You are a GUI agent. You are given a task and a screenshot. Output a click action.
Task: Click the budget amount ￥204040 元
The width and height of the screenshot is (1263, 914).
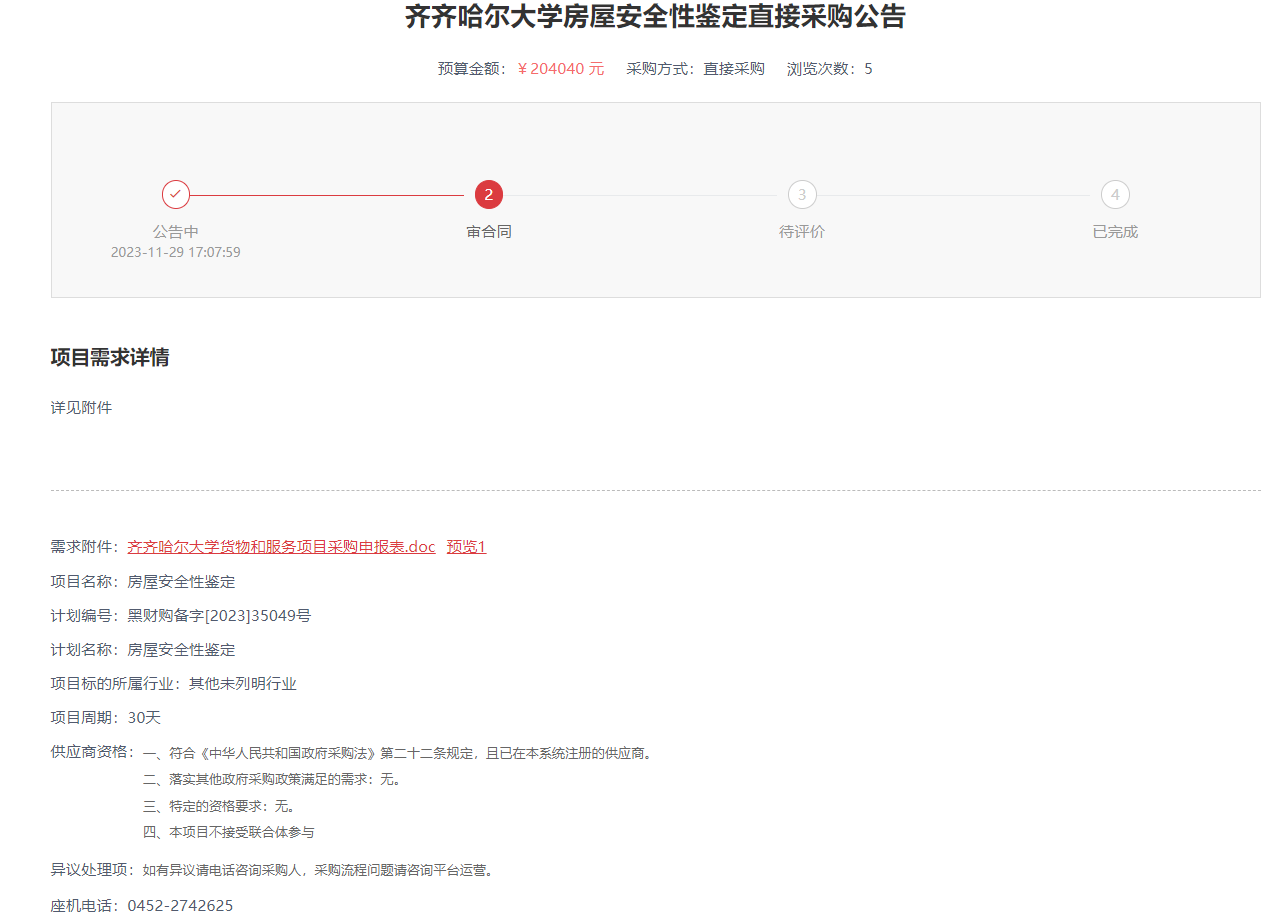tap(561, 69)
